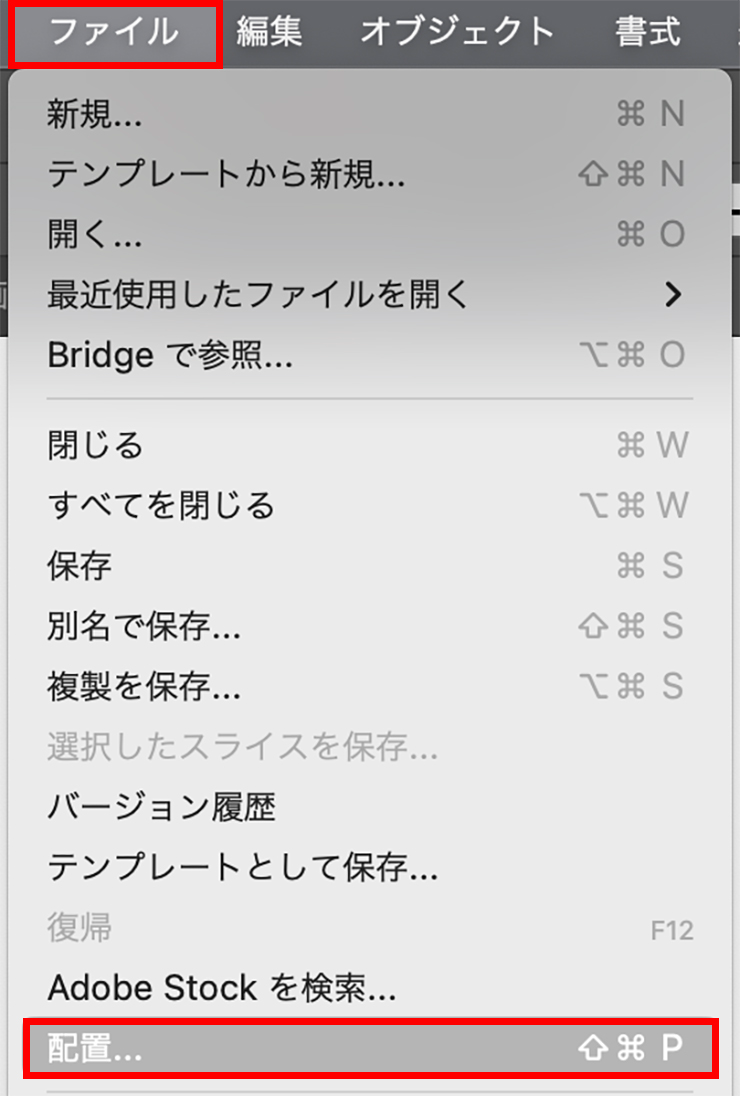Select 新規... to create a document

click(95, 115)
